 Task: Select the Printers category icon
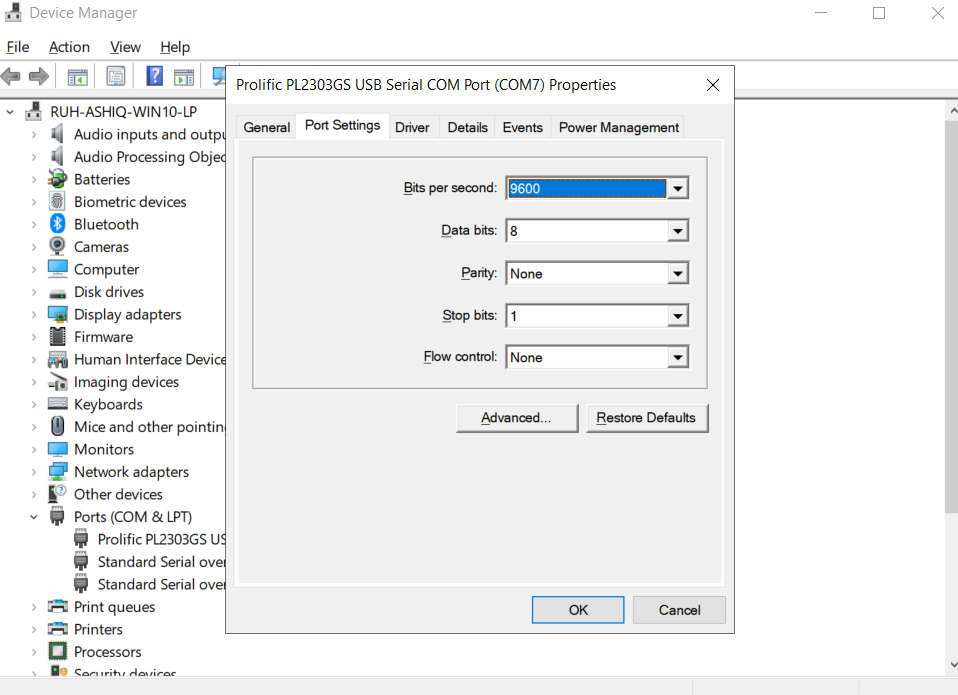click(x=57, y=629)
